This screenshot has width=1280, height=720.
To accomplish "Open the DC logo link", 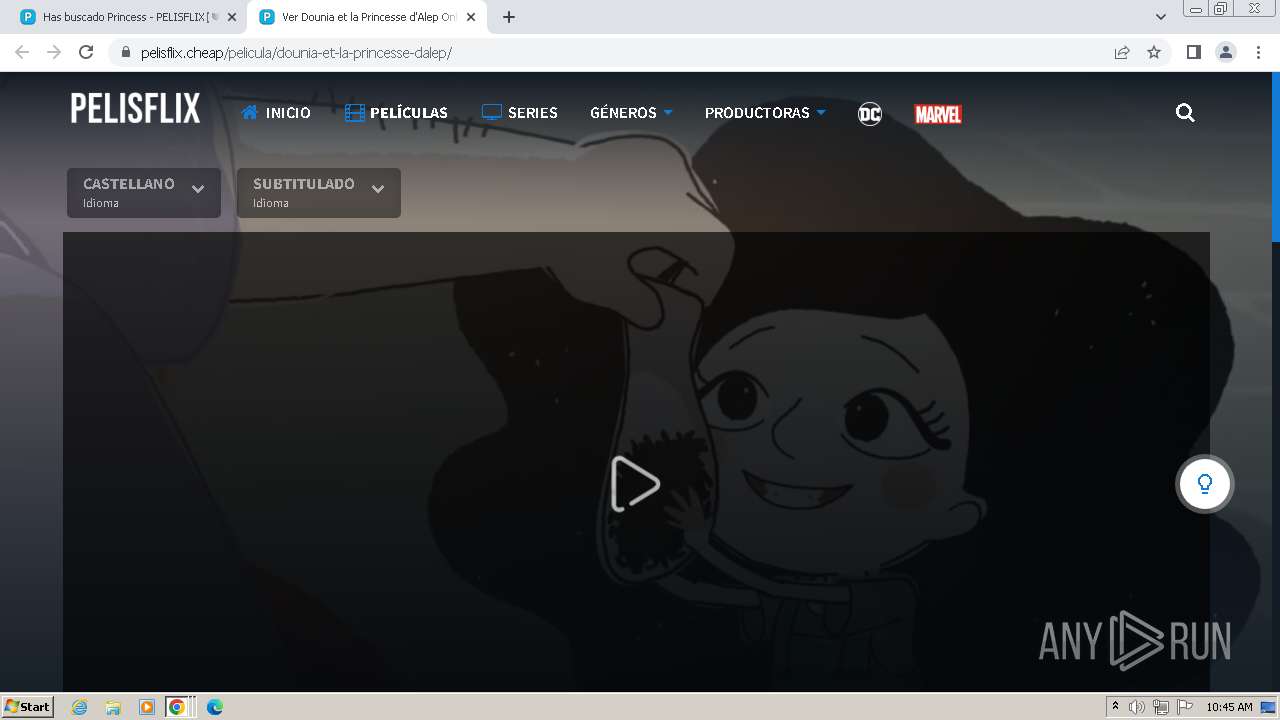I will 870,114.
